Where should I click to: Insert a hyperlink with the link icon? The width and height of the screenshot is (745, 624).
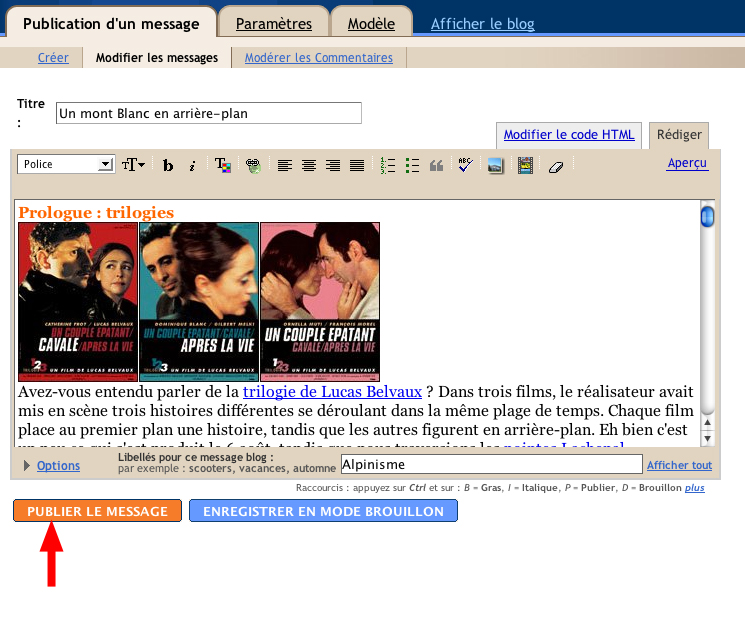click(253, 165)
